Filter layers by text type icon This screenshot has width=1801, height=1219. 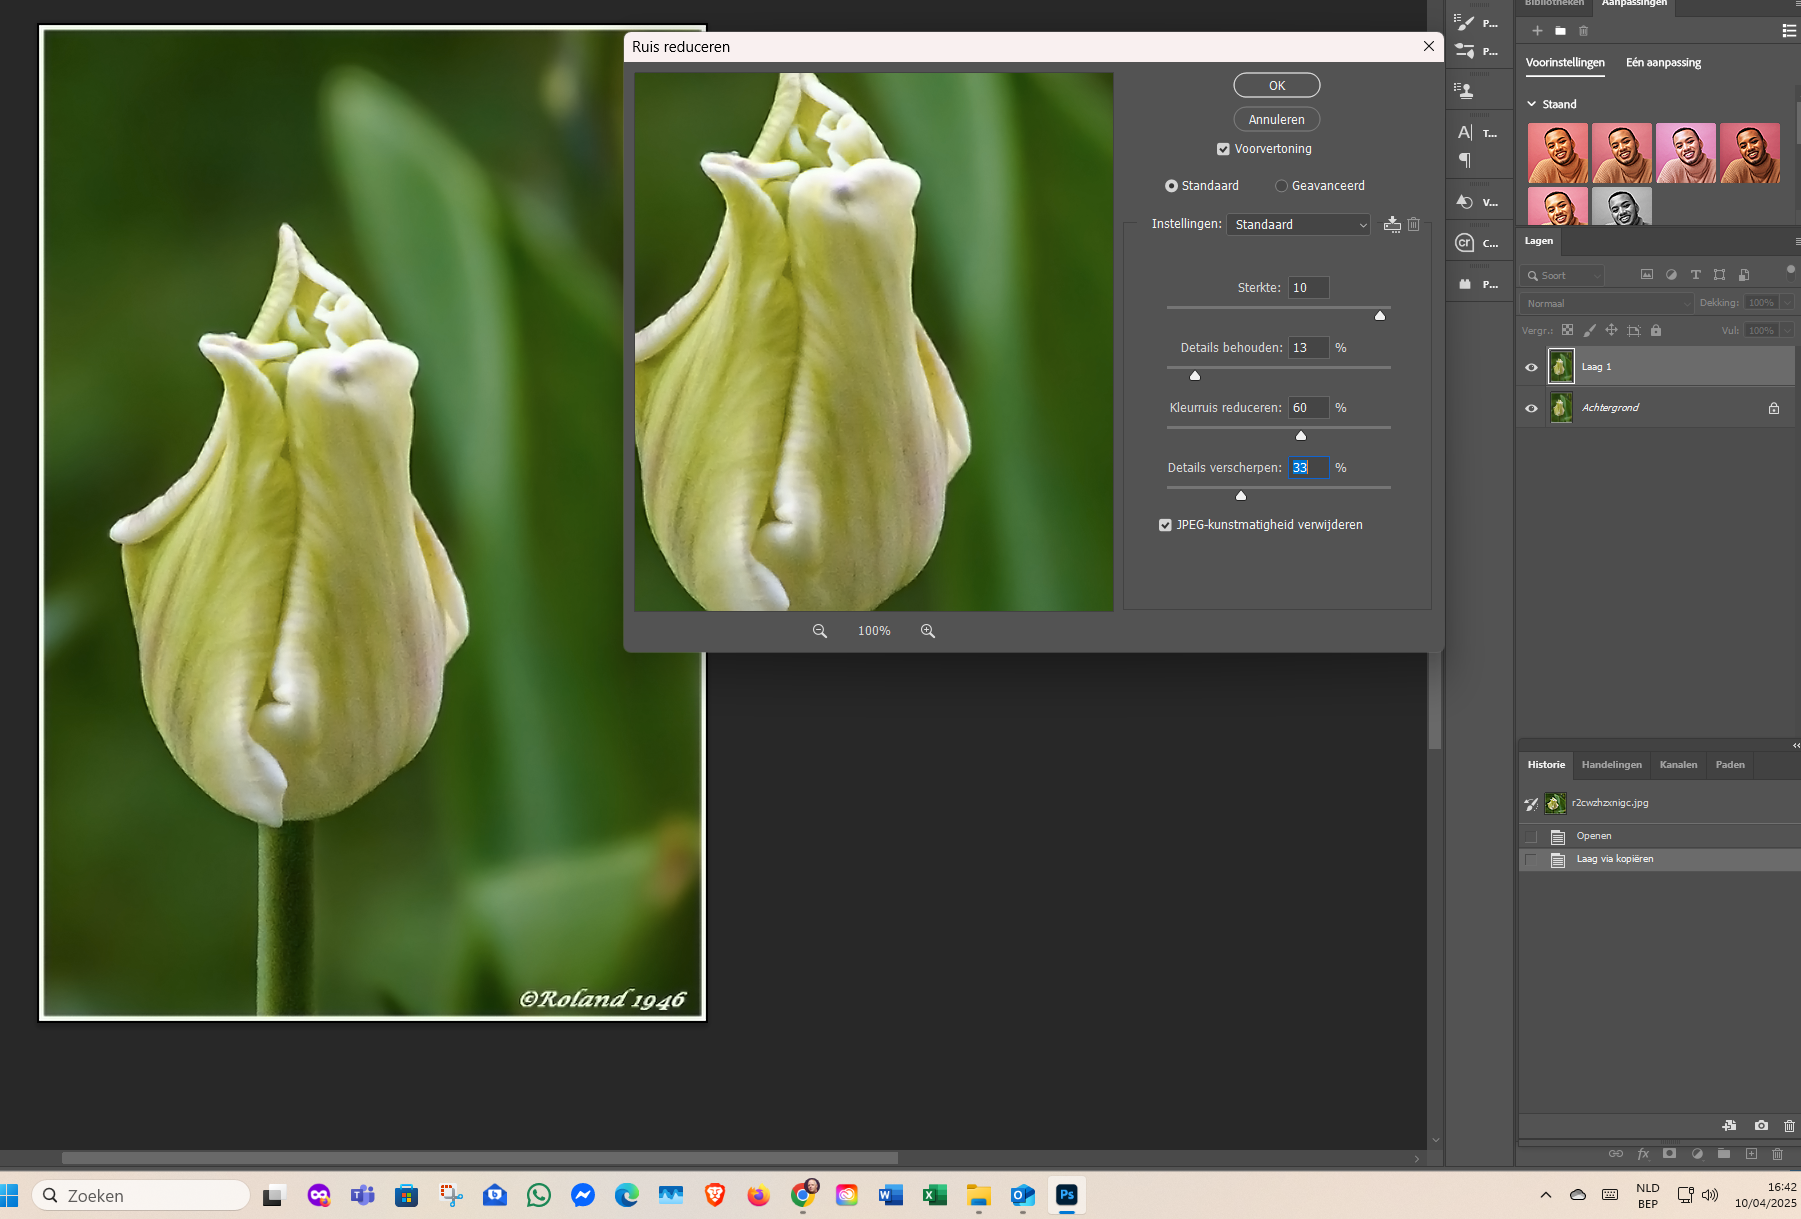pyautogui.click(x=1695, y=275)
